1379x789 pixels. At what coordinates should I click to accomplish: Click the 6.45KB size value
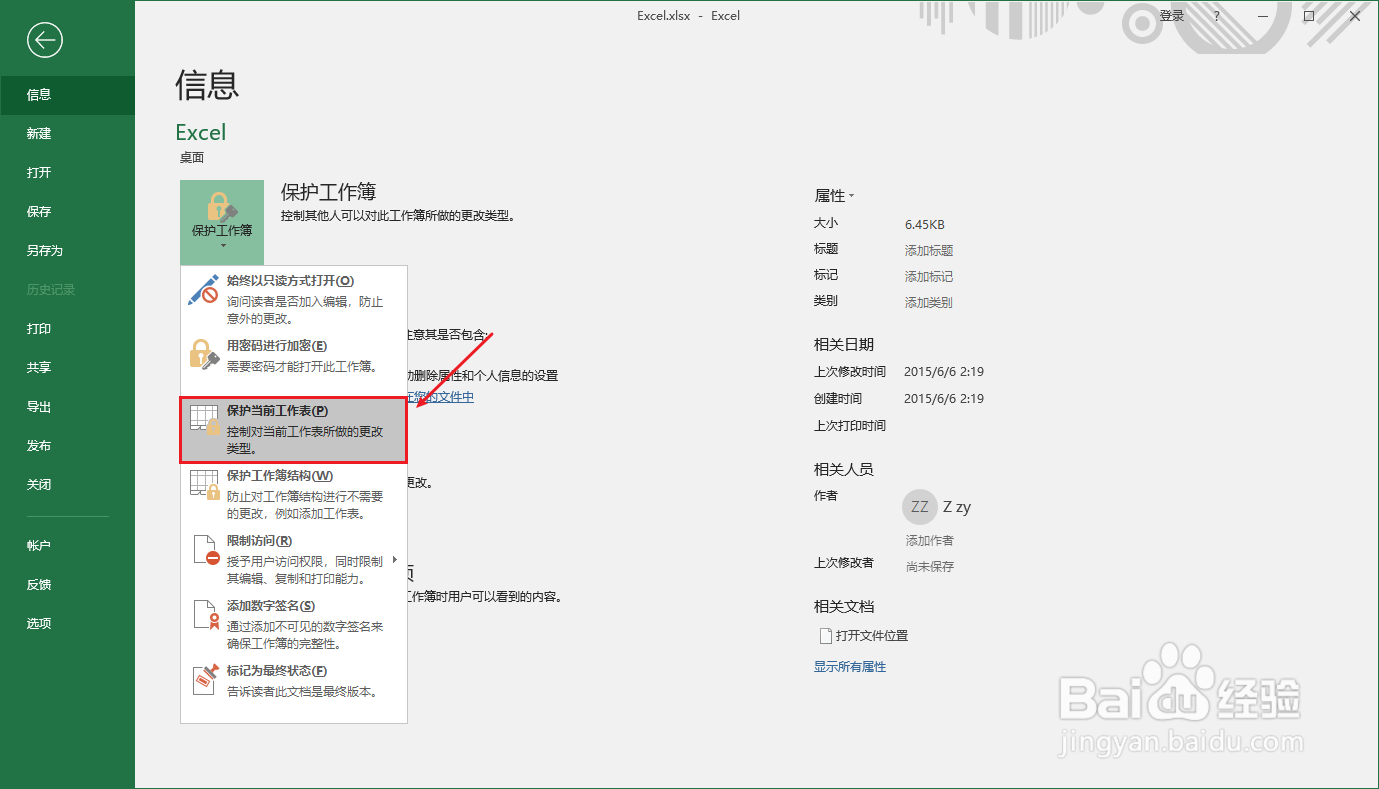pos(925,224)
